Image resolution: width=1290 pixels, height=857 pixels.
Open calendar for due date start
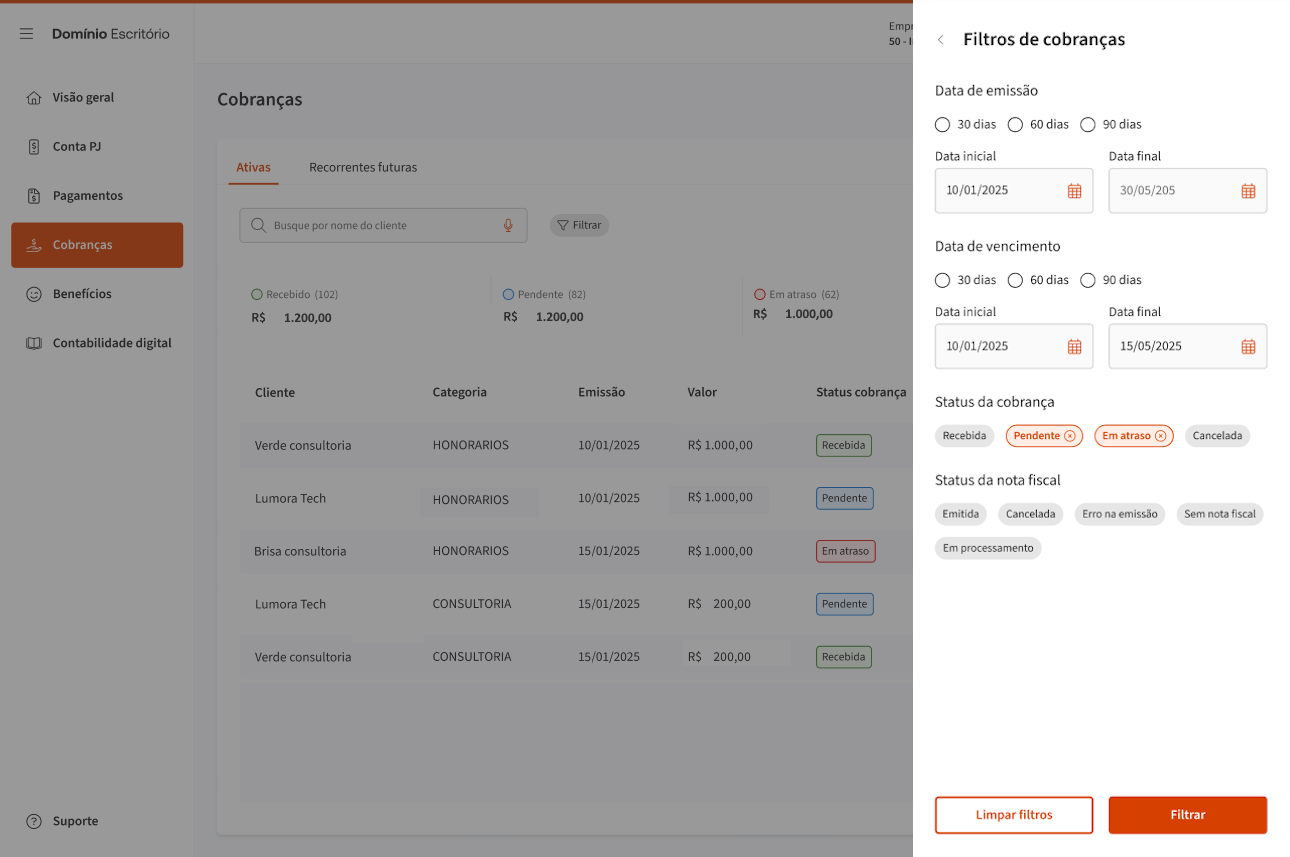coord(1074,347)
